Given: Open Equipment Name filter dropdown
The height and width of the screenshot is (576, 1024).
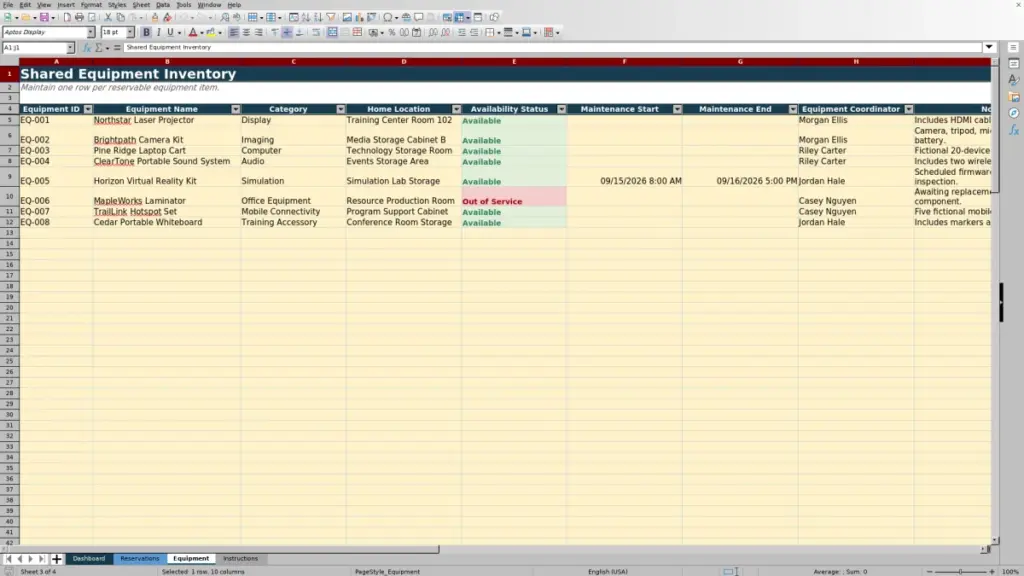Looking at the screenshot, I should point(236,109).
